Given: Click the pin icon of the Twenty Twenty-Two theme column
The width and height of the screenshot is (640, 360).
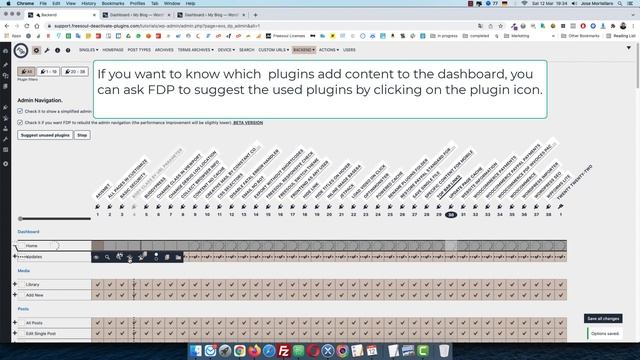Looking at the screenshot, I should (560, 207).
